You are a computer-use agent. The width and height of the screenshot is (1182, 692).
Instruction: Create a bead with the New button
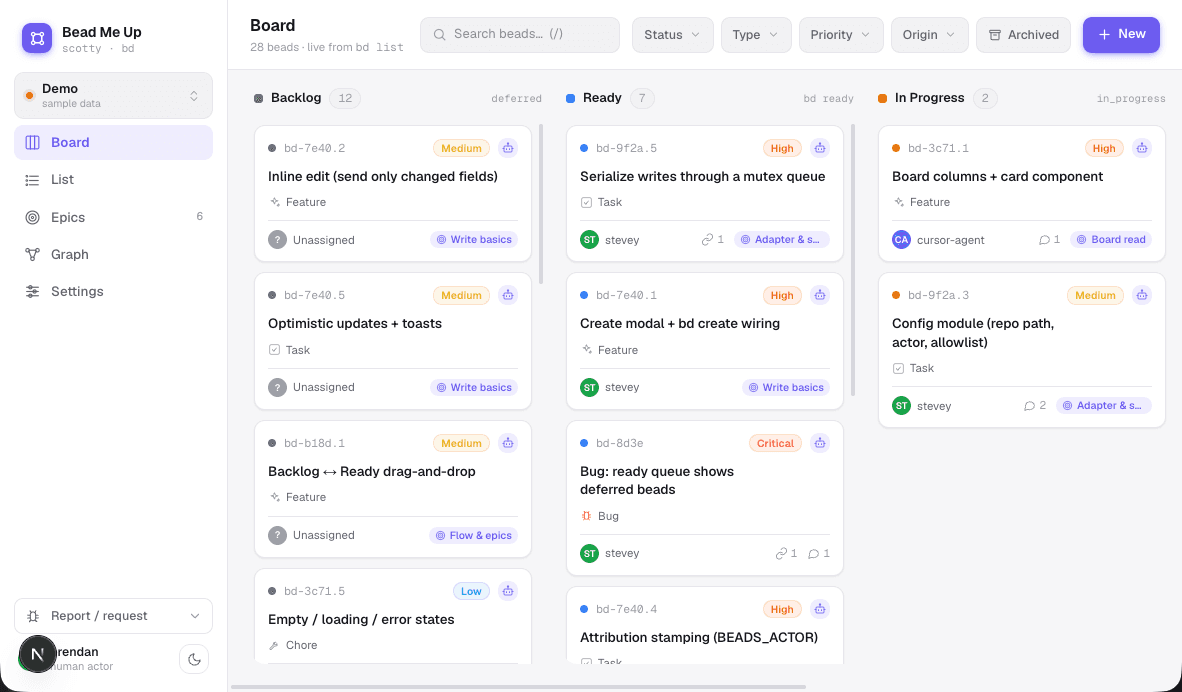coord(1121,35)
